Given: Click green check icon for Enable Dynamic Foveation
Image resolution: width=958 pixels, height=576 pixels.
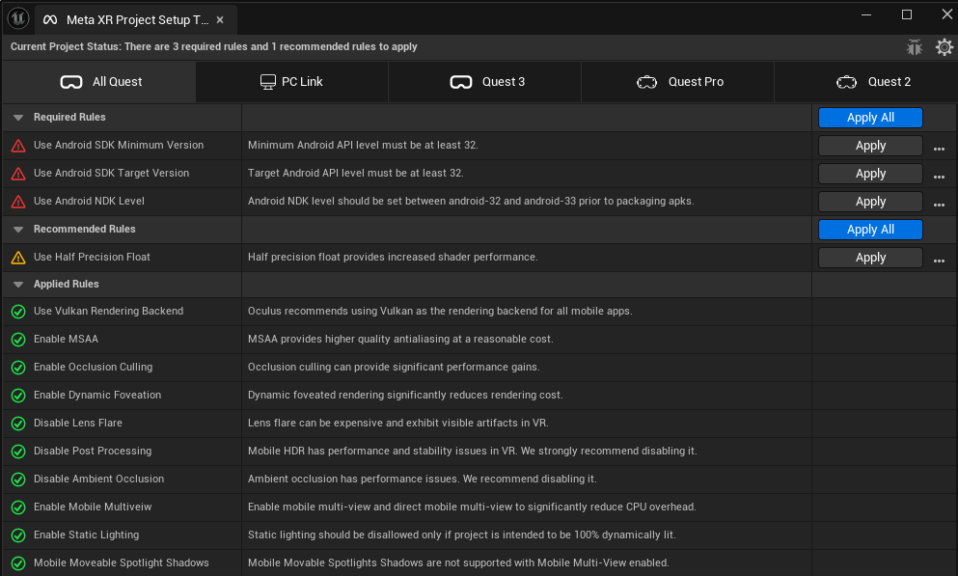Looking at the screenshot, I should pyautogui.click(x=18, y=396).
